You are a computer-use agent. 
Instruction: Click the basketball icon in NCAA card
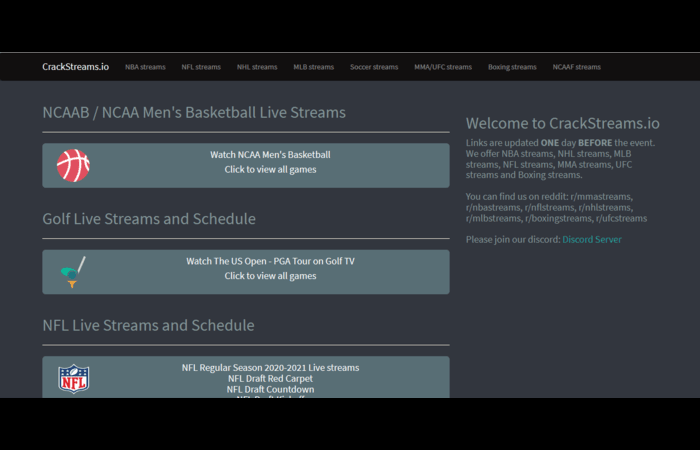(73, 166)
